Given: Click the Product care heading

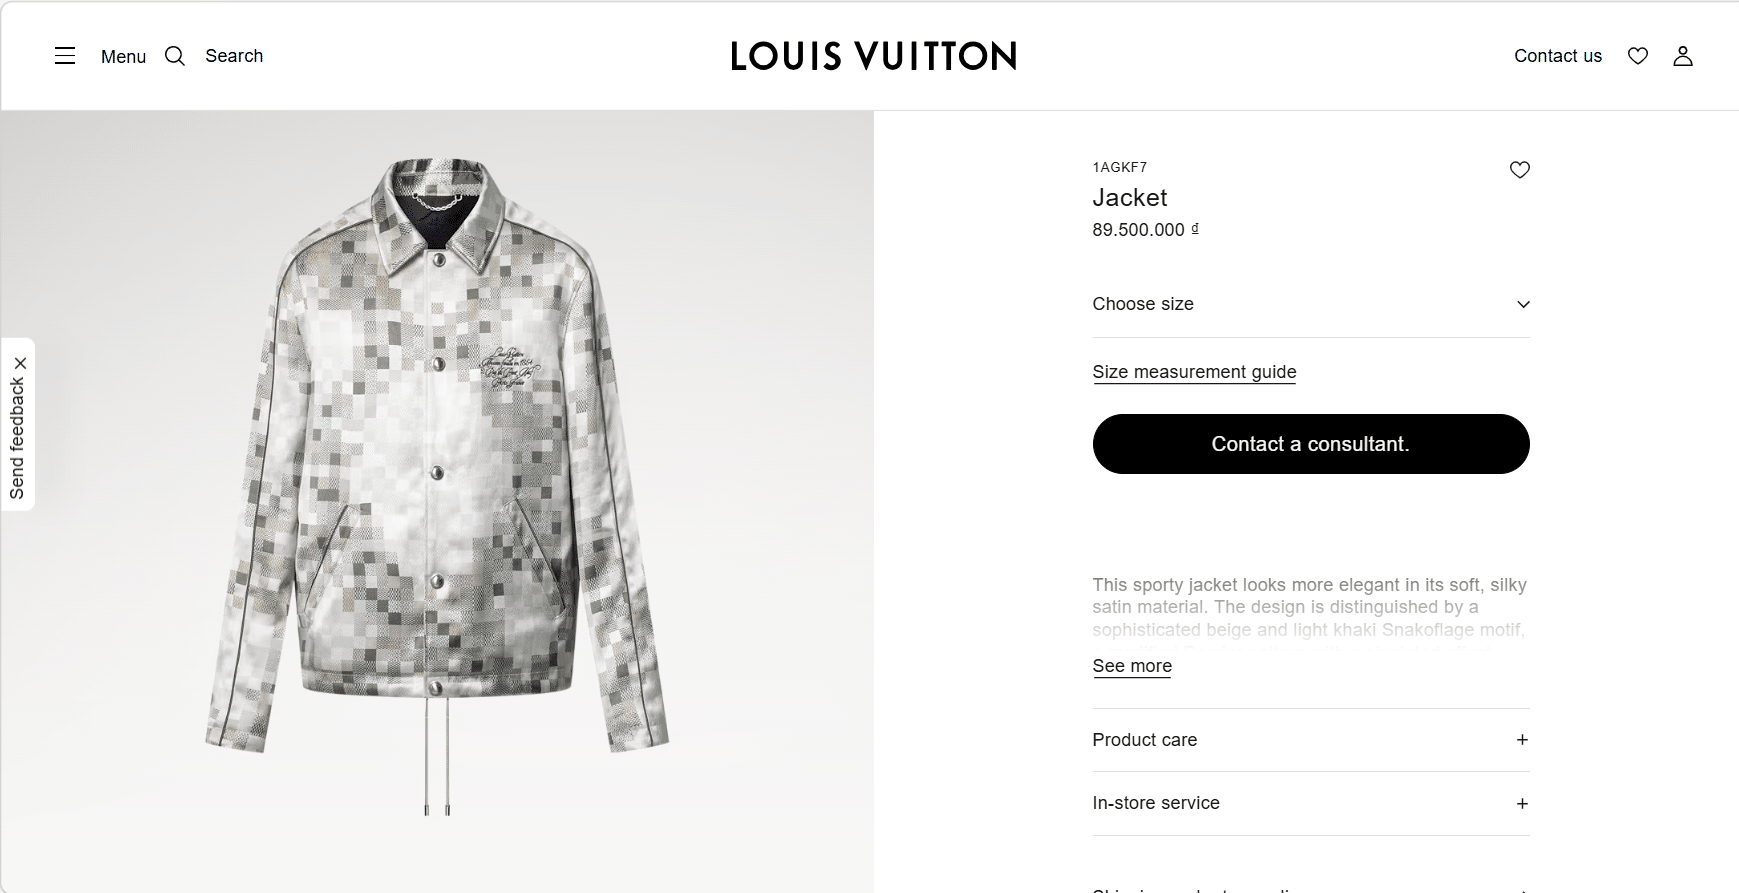Looking at the screenshot, I should (x=1144, y=740).
